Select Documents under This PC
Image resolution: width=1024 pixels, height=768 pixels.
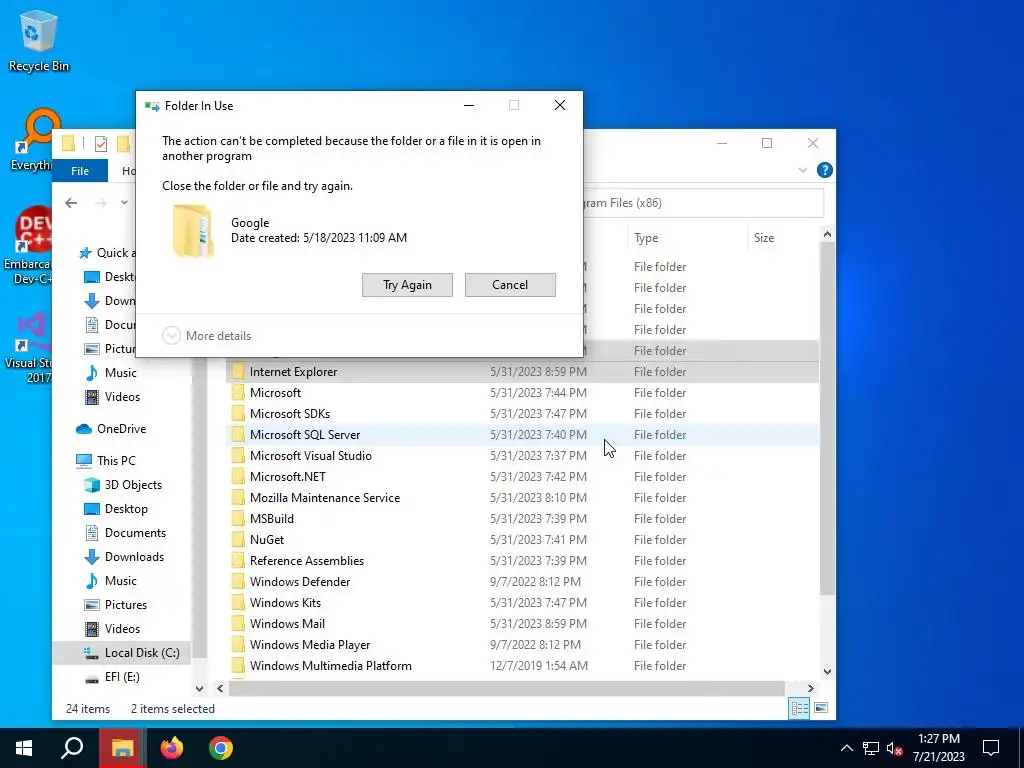[135, 533]
